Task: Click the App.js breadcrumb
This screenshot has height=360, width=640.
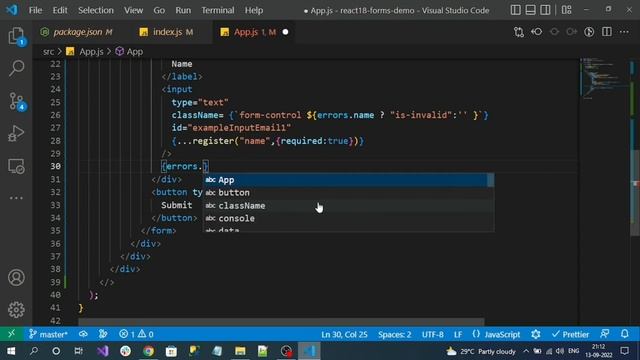Action: pyautogui.click(x=91, y=52)
